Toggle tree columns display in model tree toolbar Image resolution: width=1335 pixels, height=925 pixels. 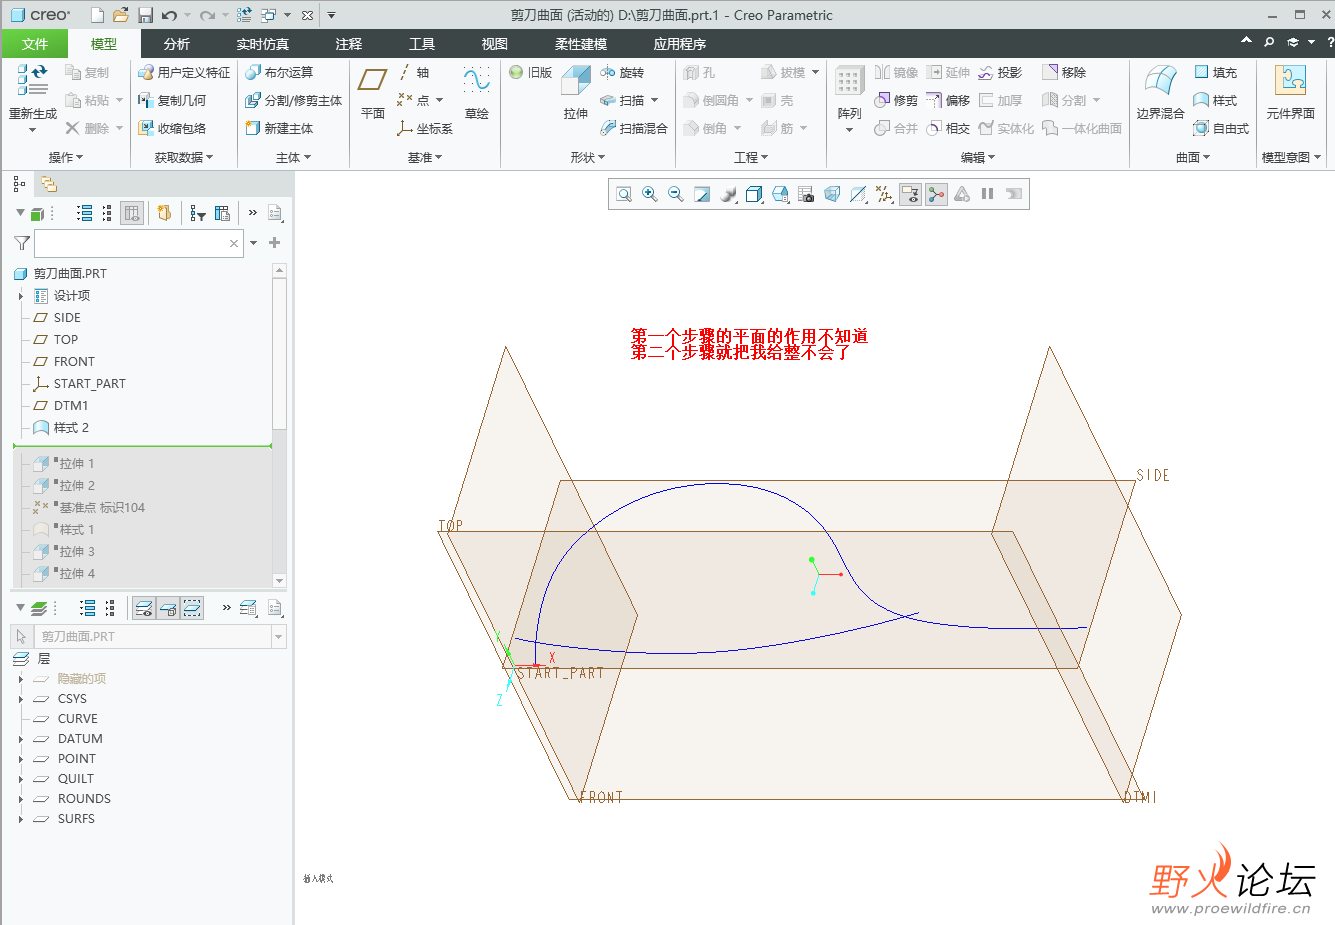(132, 213)
